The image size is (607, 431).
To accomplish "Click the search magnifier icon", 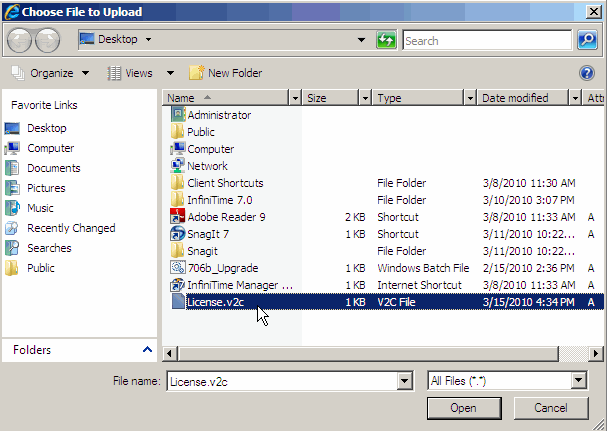I will point(588,40).
